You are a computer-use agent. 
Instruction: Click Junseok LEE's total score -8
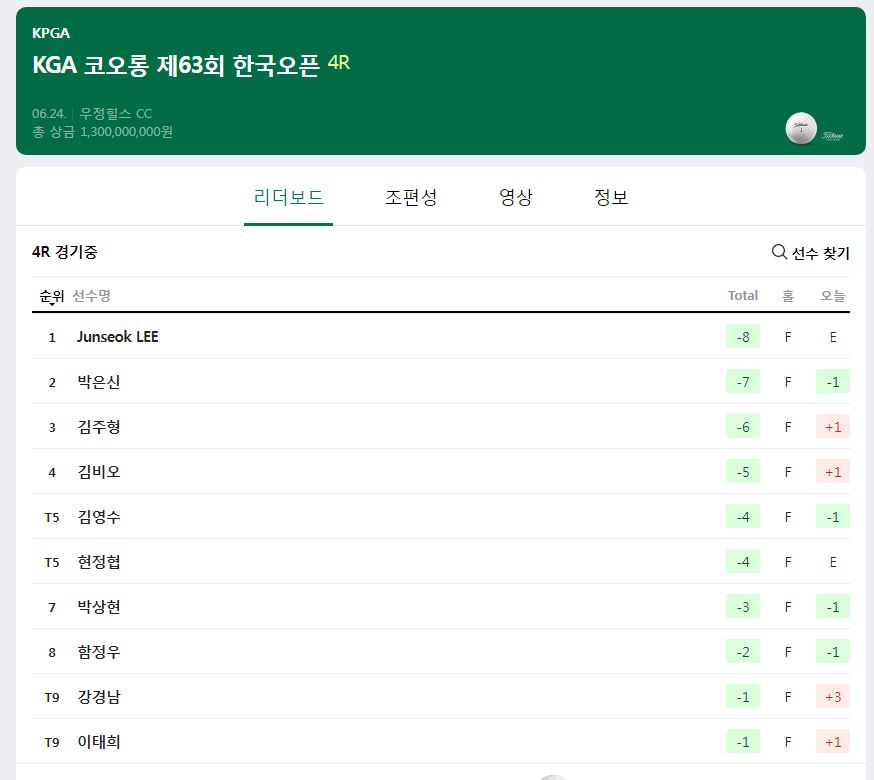742,337
